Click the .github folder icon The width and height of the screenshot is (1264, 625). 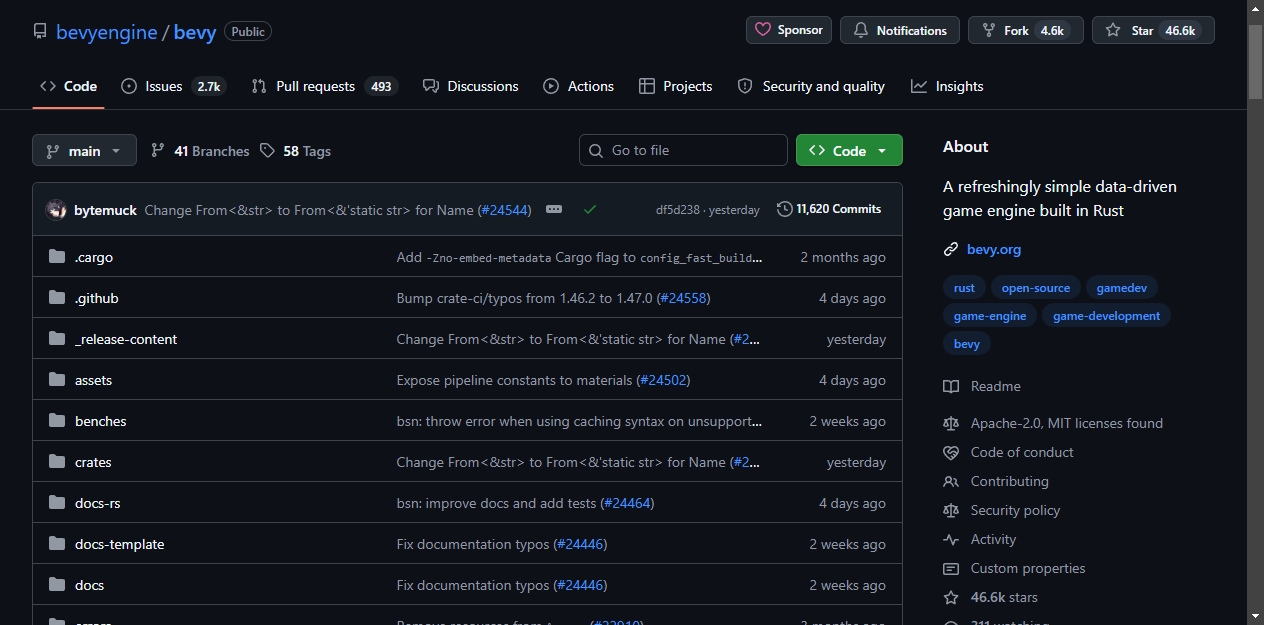[57, 298]
